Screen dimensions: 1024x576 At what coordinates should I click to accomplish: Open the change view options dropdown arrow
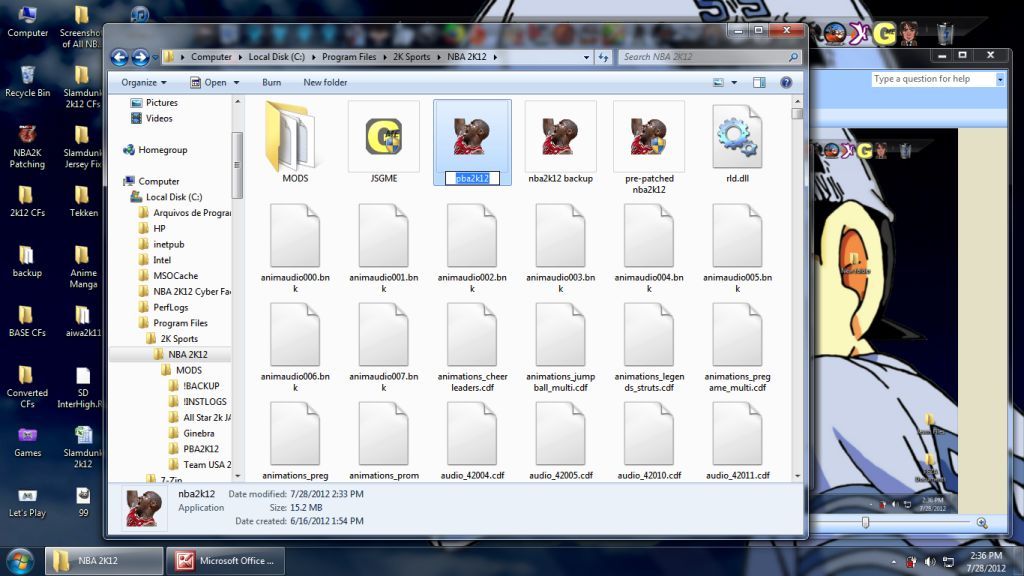tap(734, 82)
